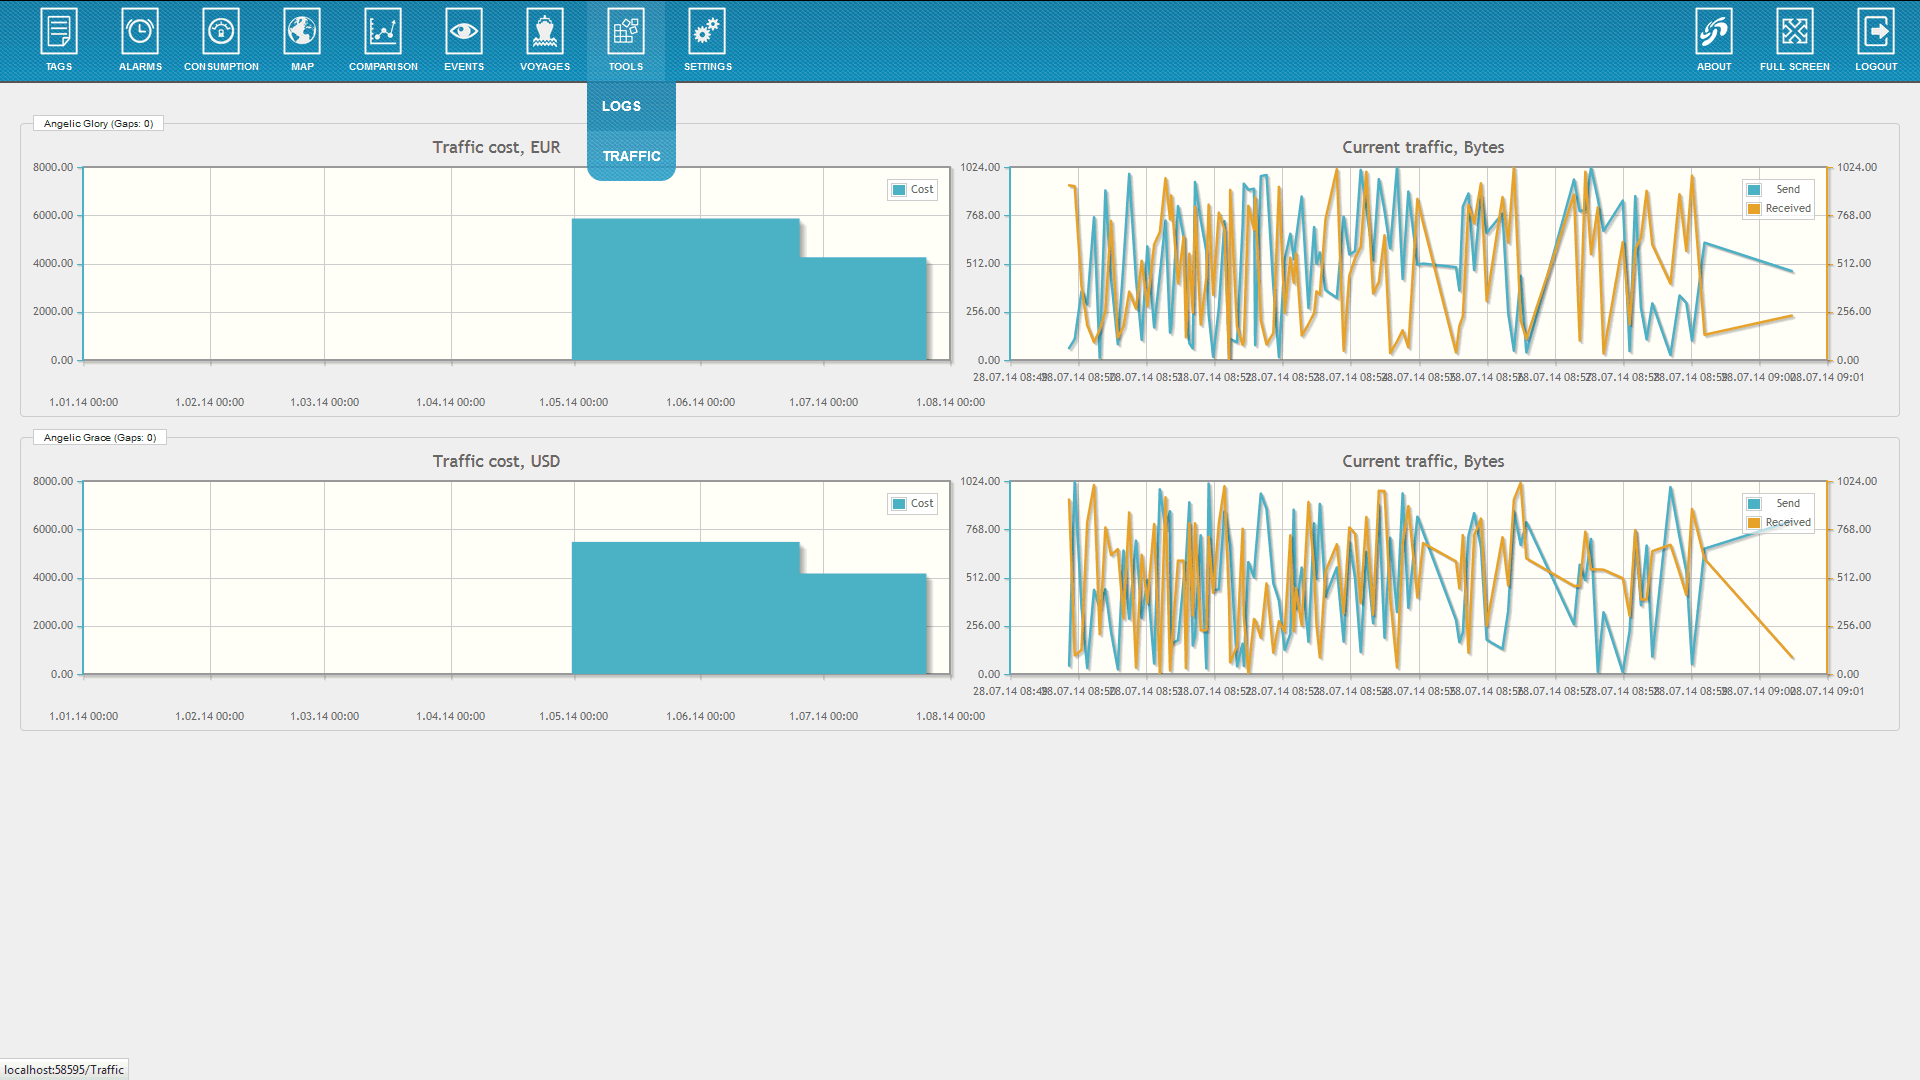
Task: Click the Logout icon
Action: point(1876,32)
